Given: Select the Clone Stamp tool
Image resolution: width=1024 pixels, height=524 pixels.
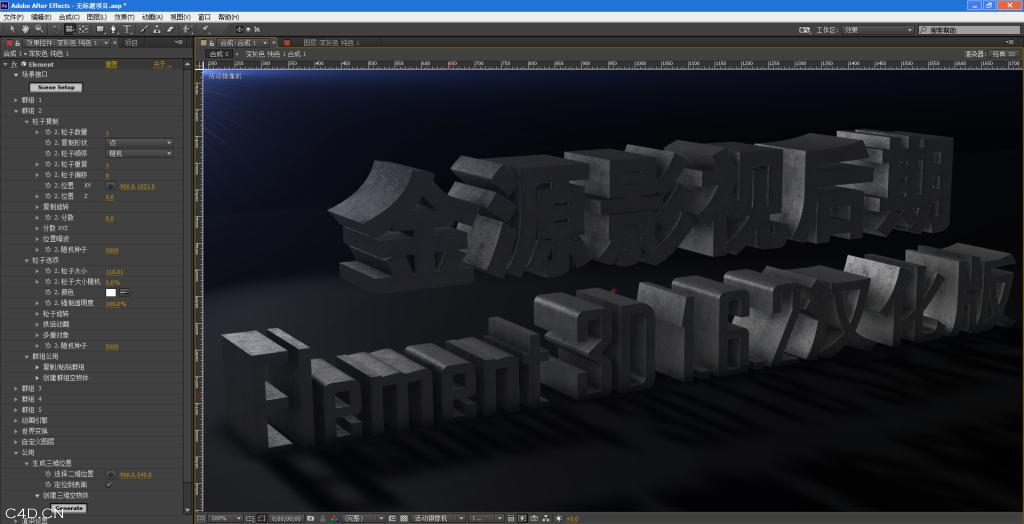Looking at the screenshot, I should click(157, 29).
